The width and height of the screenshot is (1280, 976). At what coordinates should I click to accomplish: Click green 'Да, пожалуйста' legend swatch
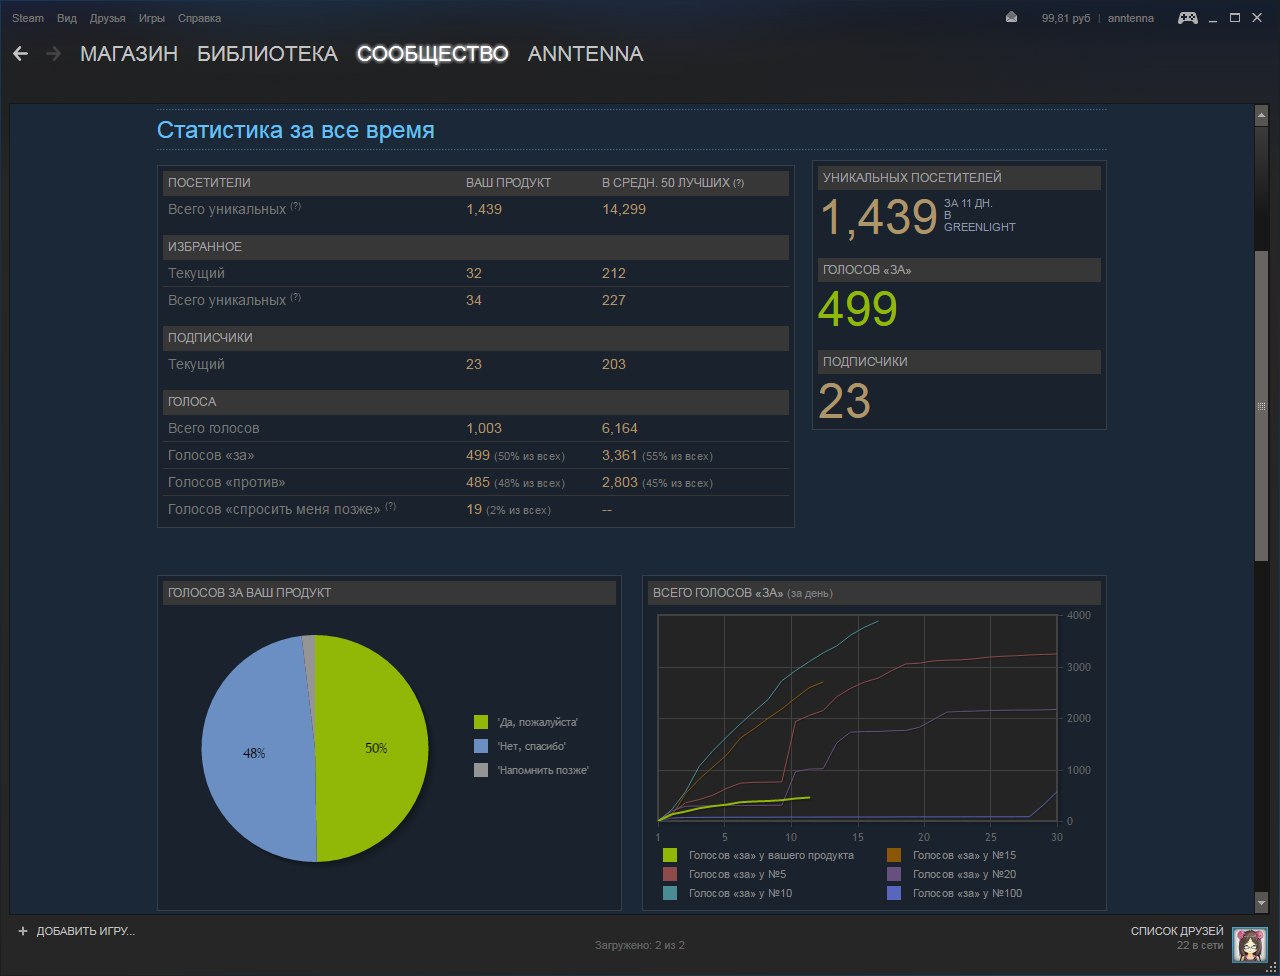pyautogui.click(x=481, y=722)
